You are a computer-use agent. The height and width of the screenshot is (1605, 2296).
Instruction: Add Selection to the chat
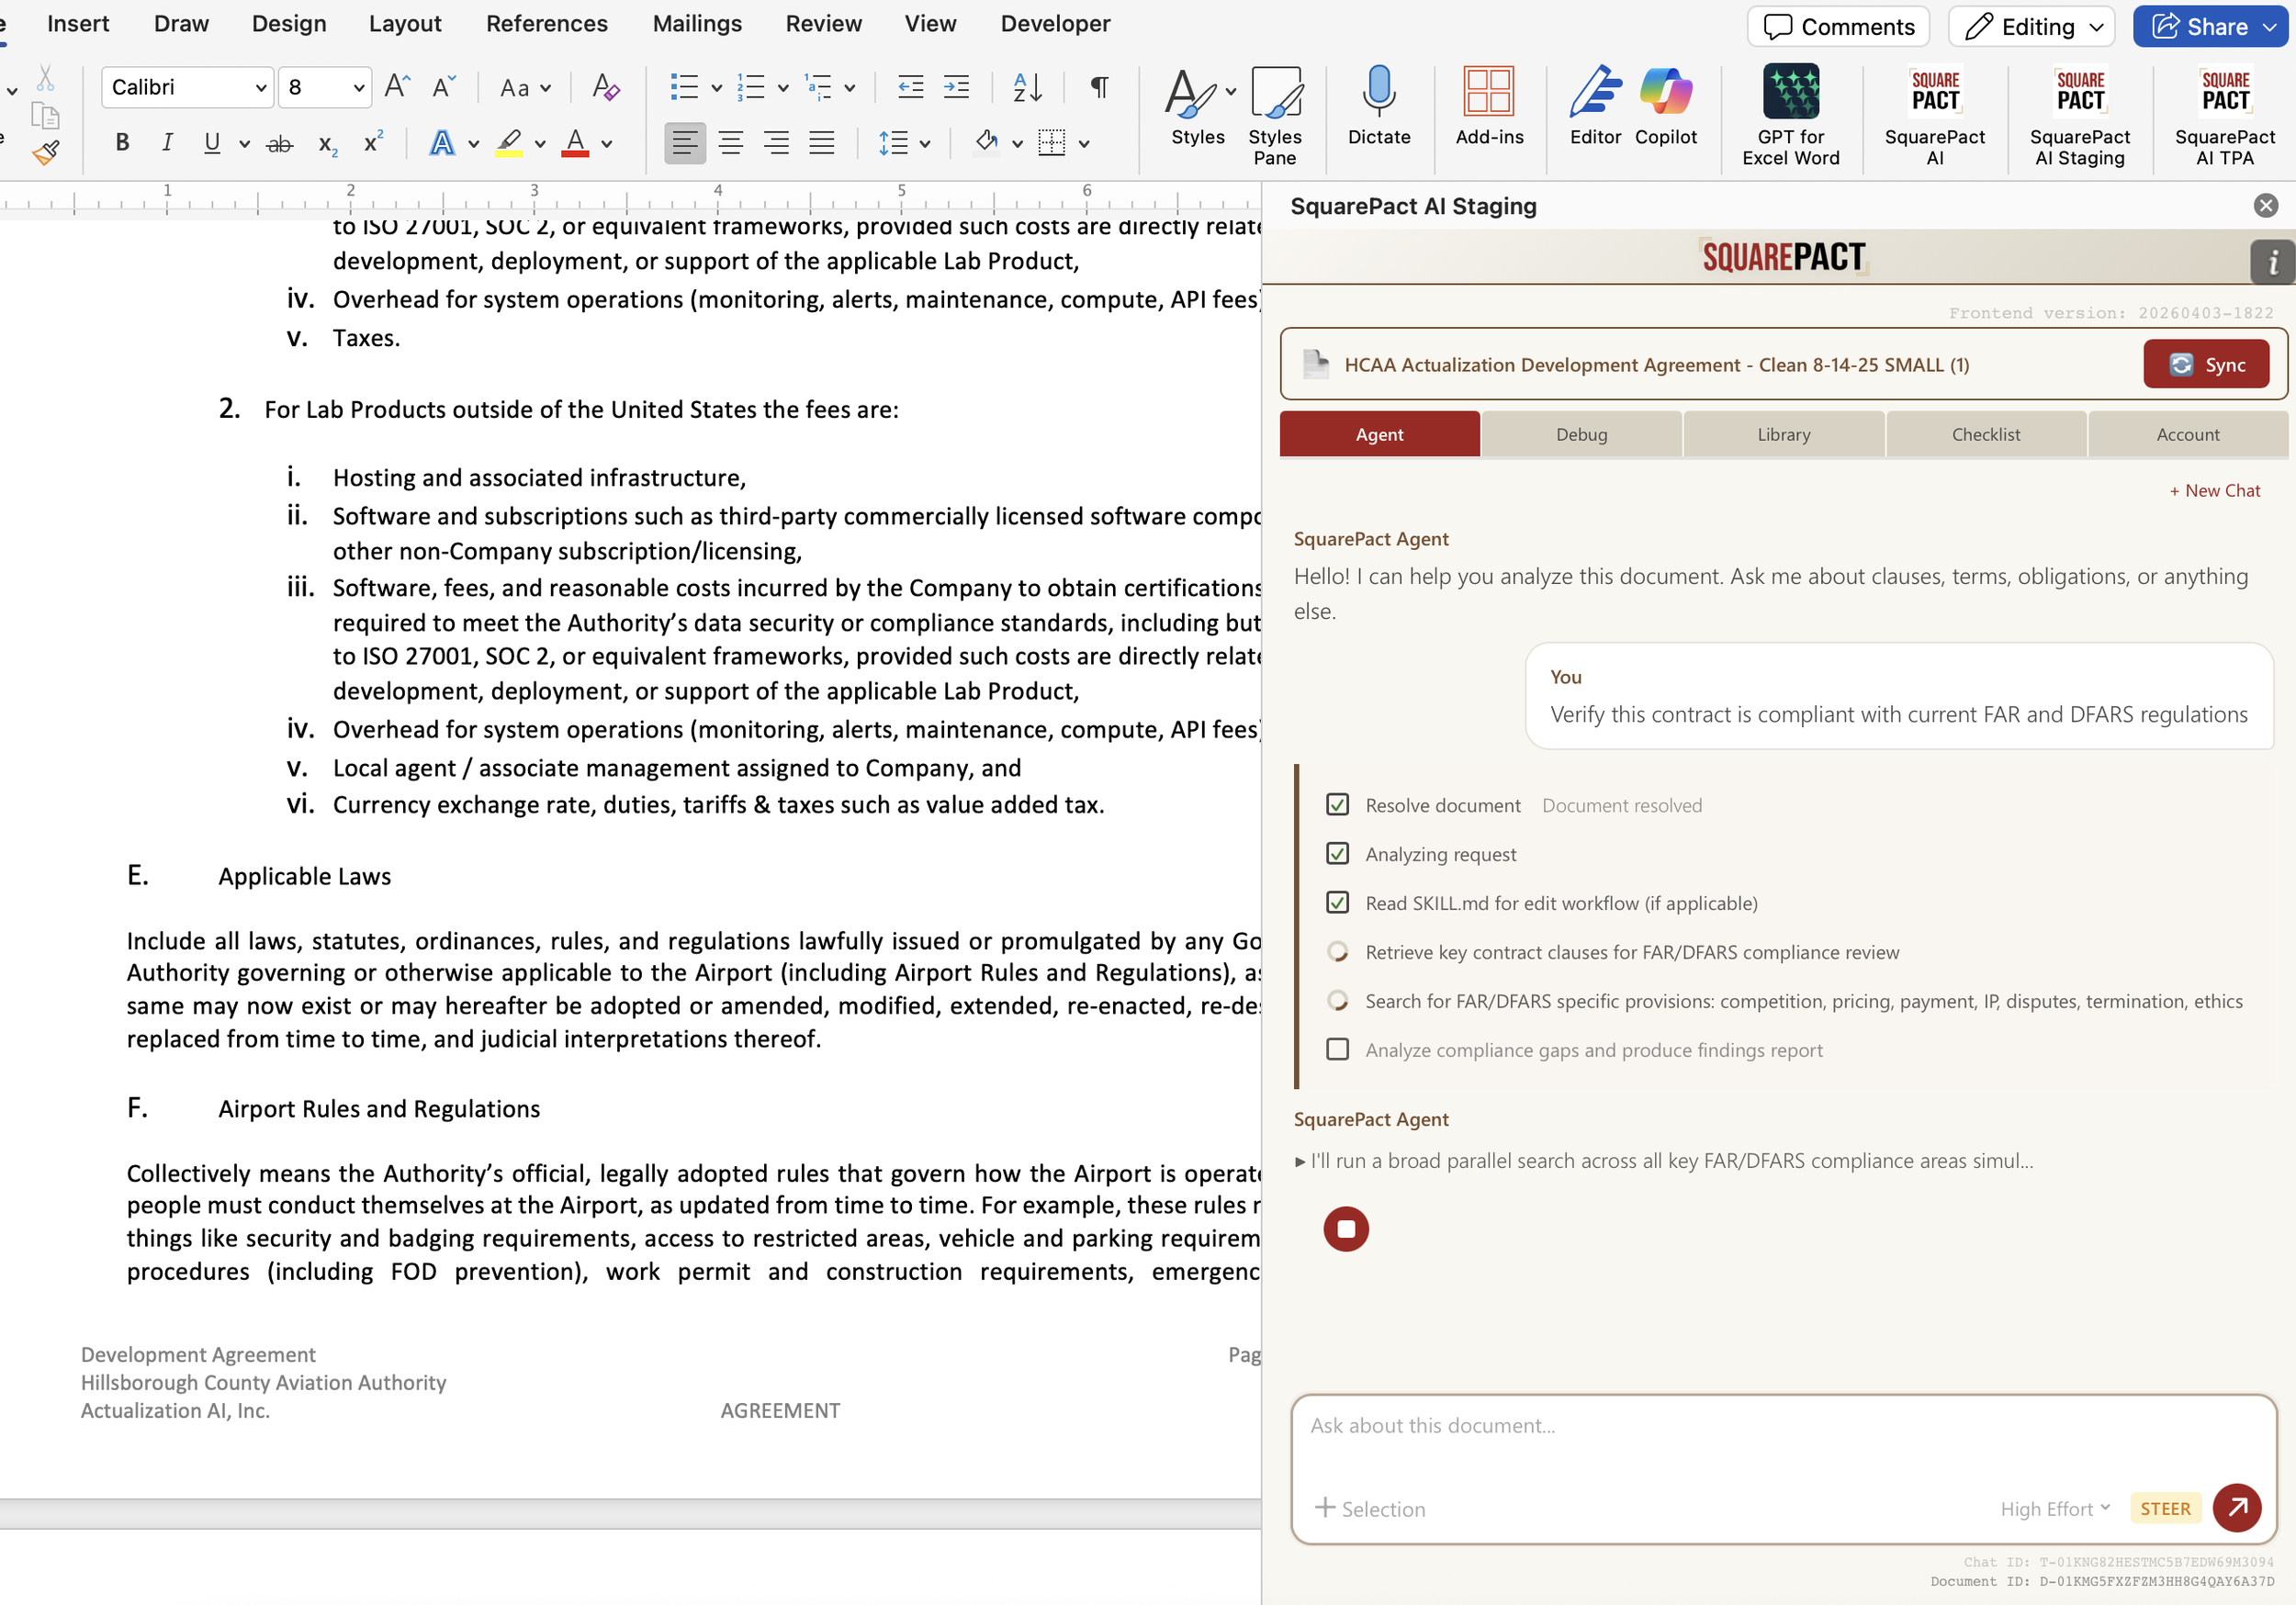(x=1369, y=1508)
